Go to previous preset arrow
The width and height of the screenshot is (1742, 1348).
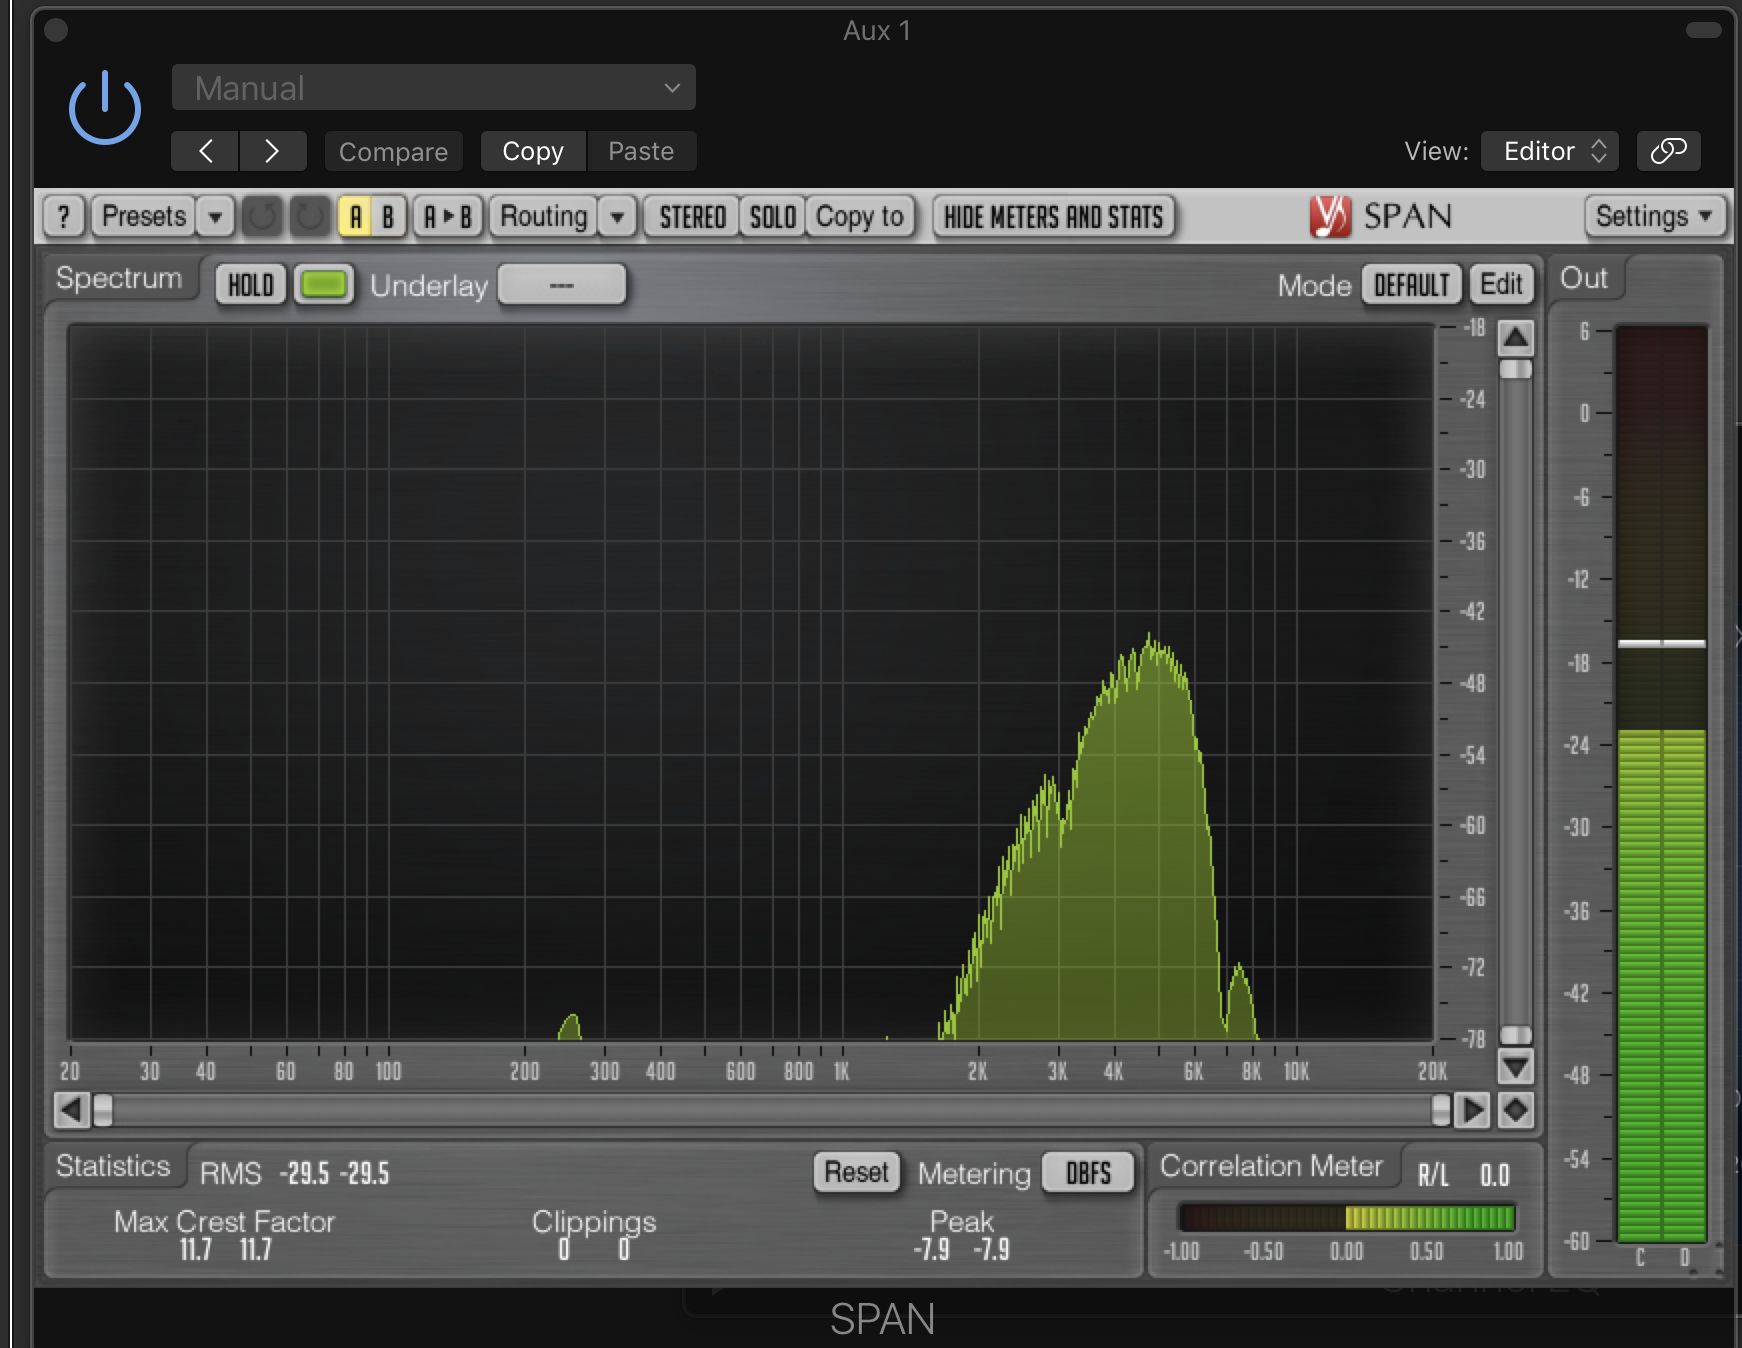[205, 151]
